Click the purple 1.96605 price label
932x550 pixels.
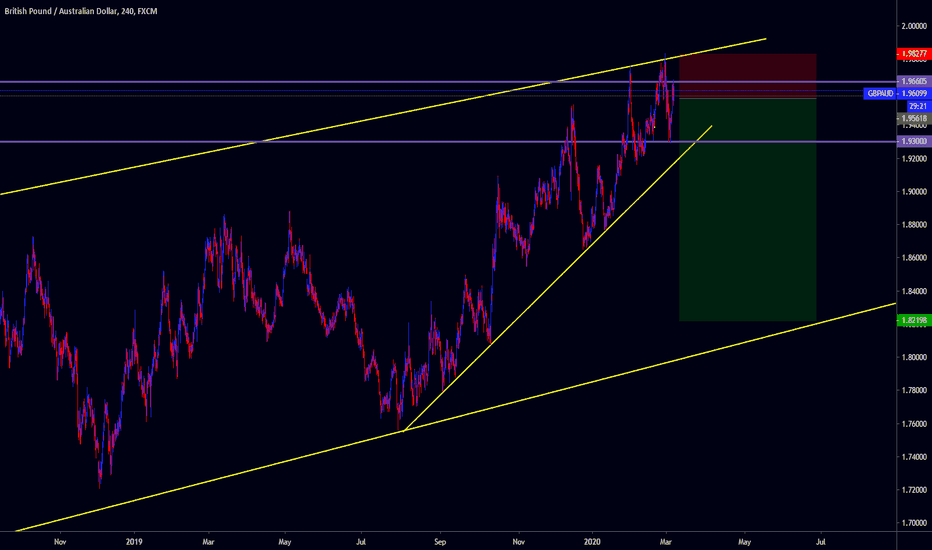coord(911,81)
